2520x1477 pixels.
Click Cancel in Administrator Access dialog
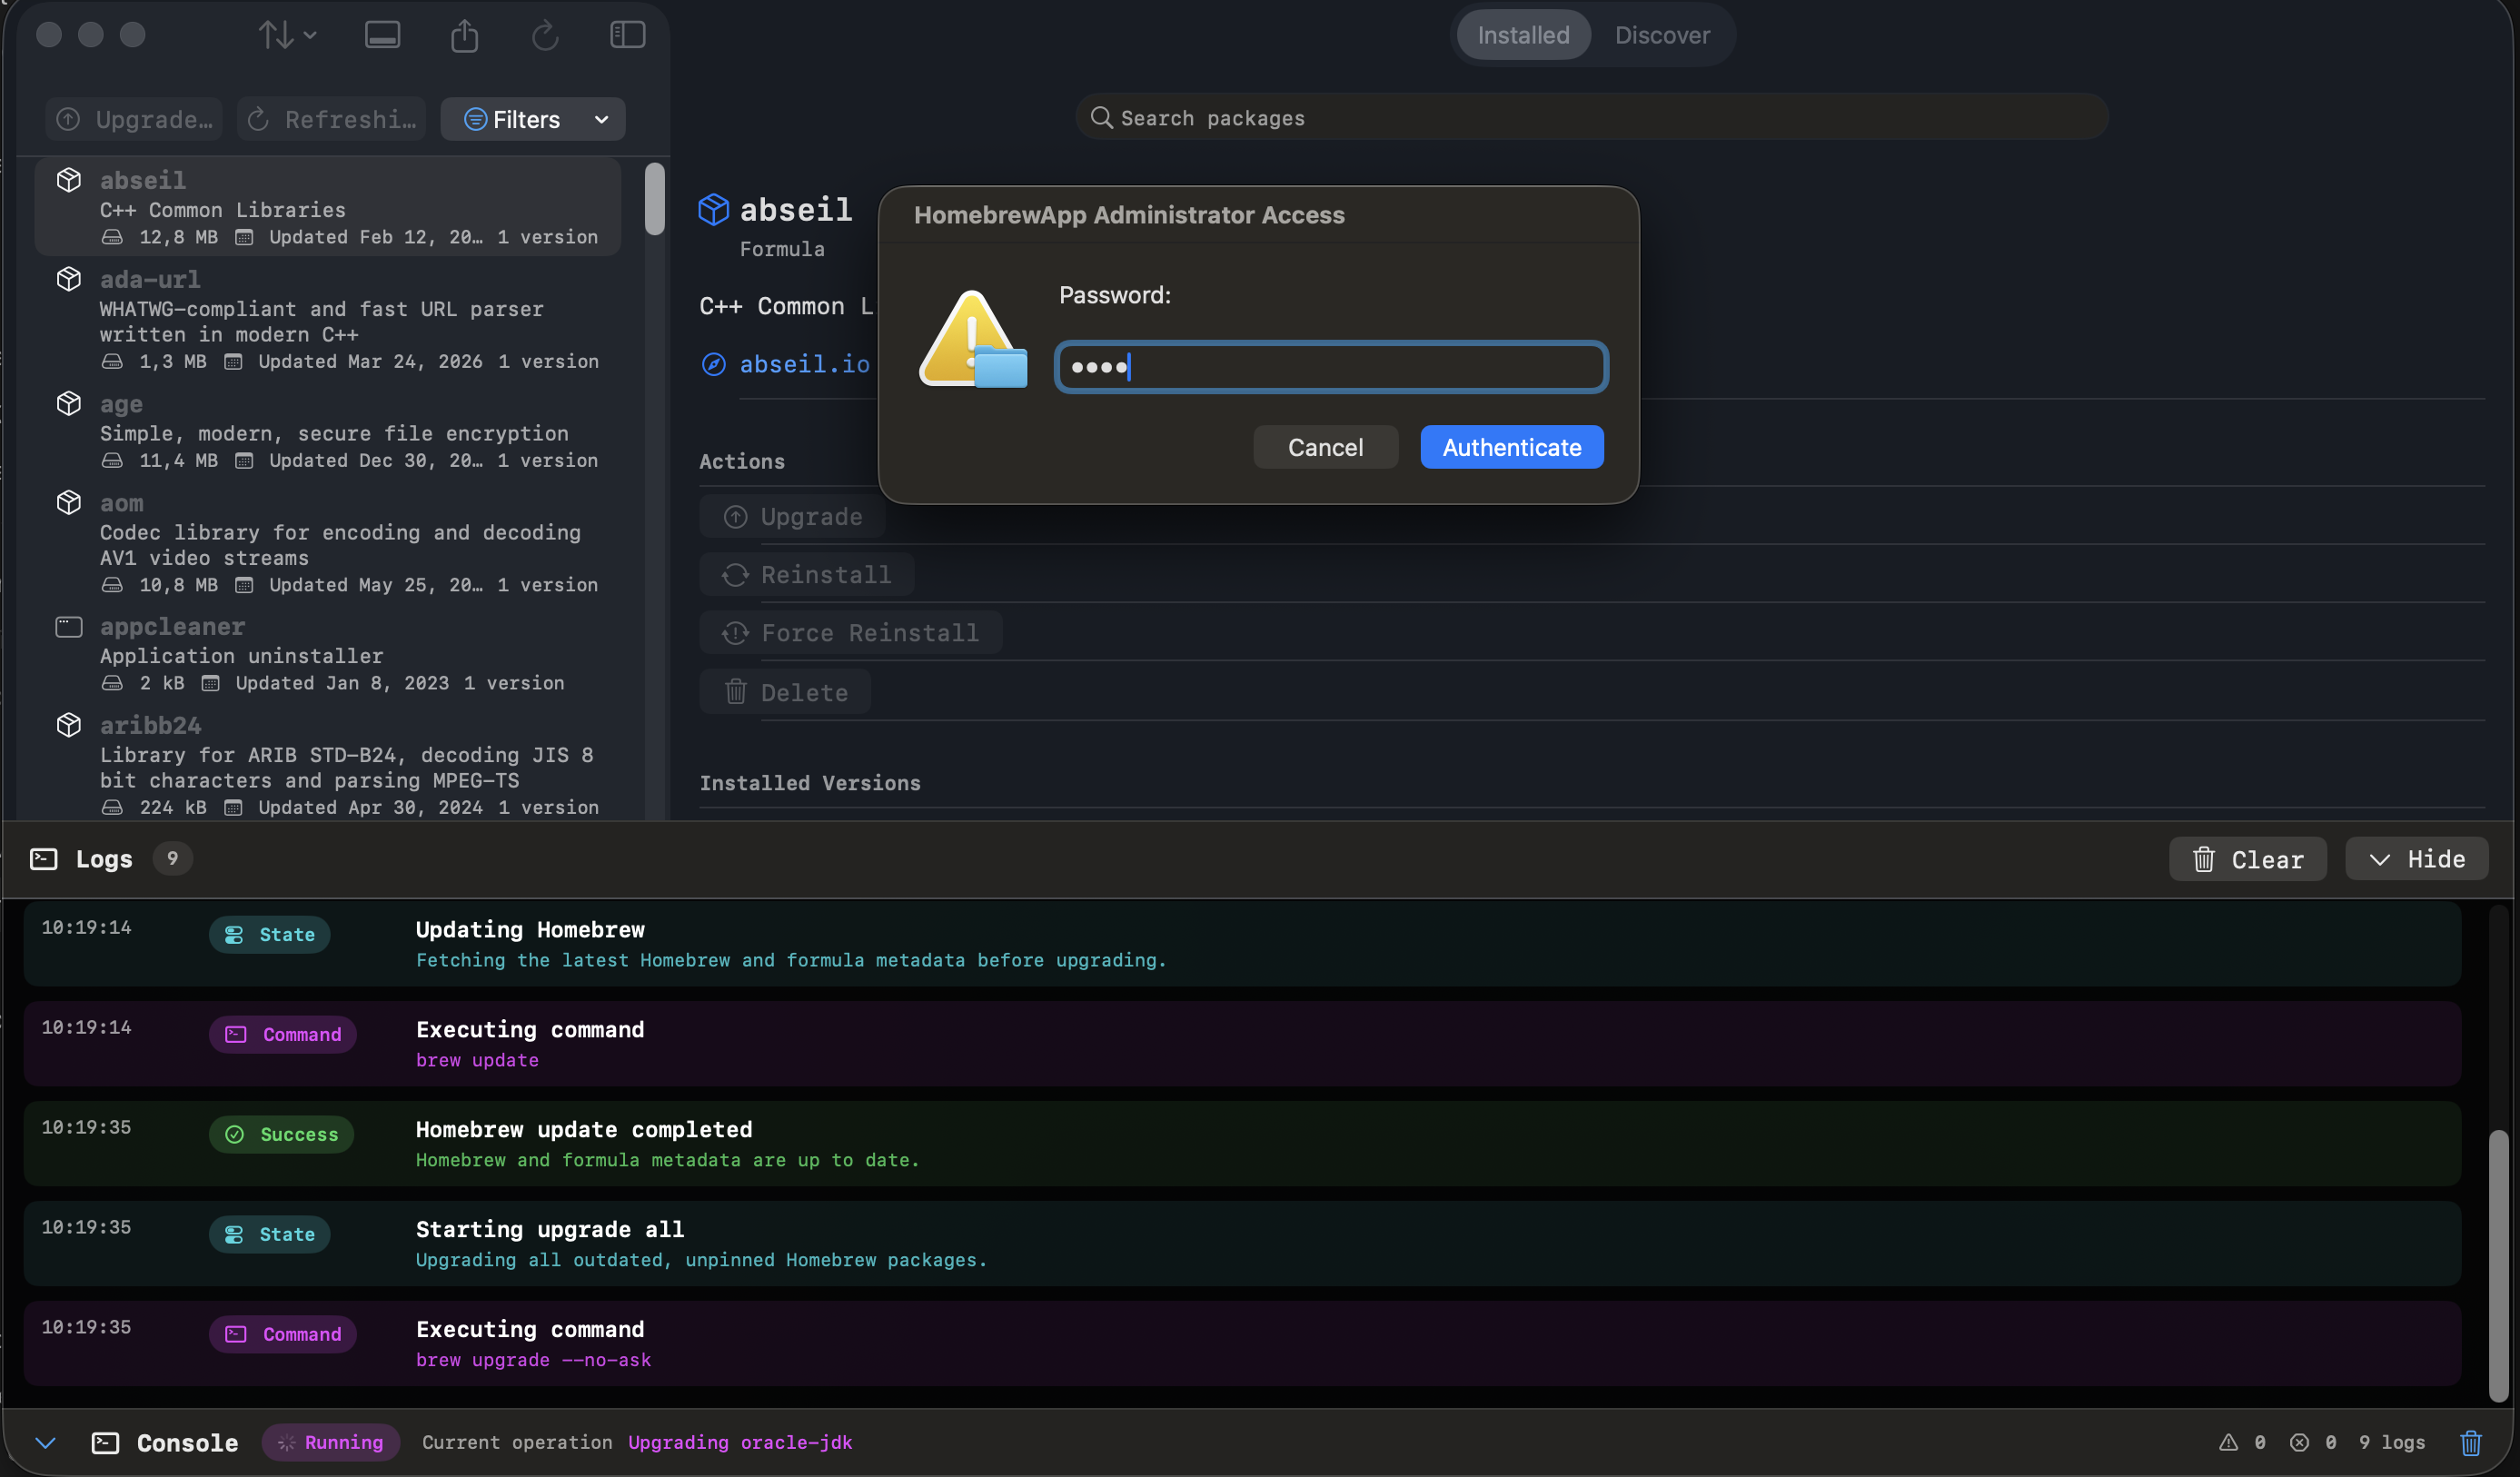[1325, 447]
